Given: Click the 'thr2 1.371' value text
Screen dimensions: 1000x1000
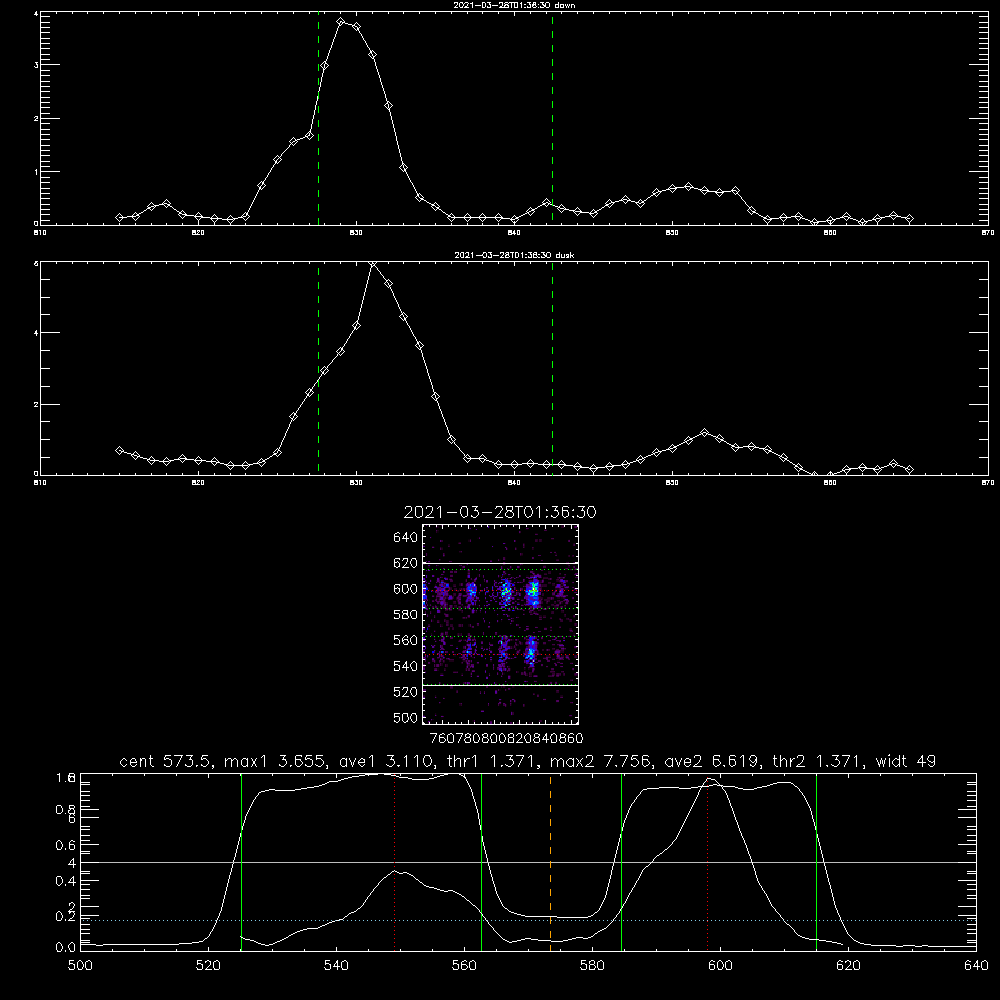Looking at the screenshot, I should click(819, 761).
